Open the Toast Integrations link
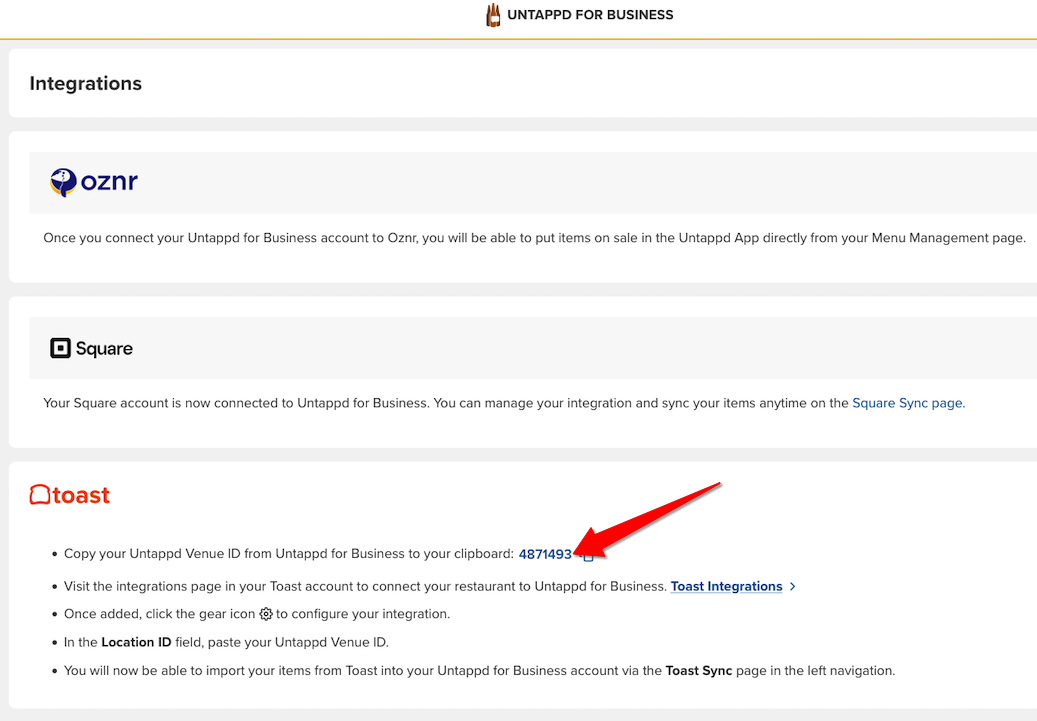 pos(726,586)
